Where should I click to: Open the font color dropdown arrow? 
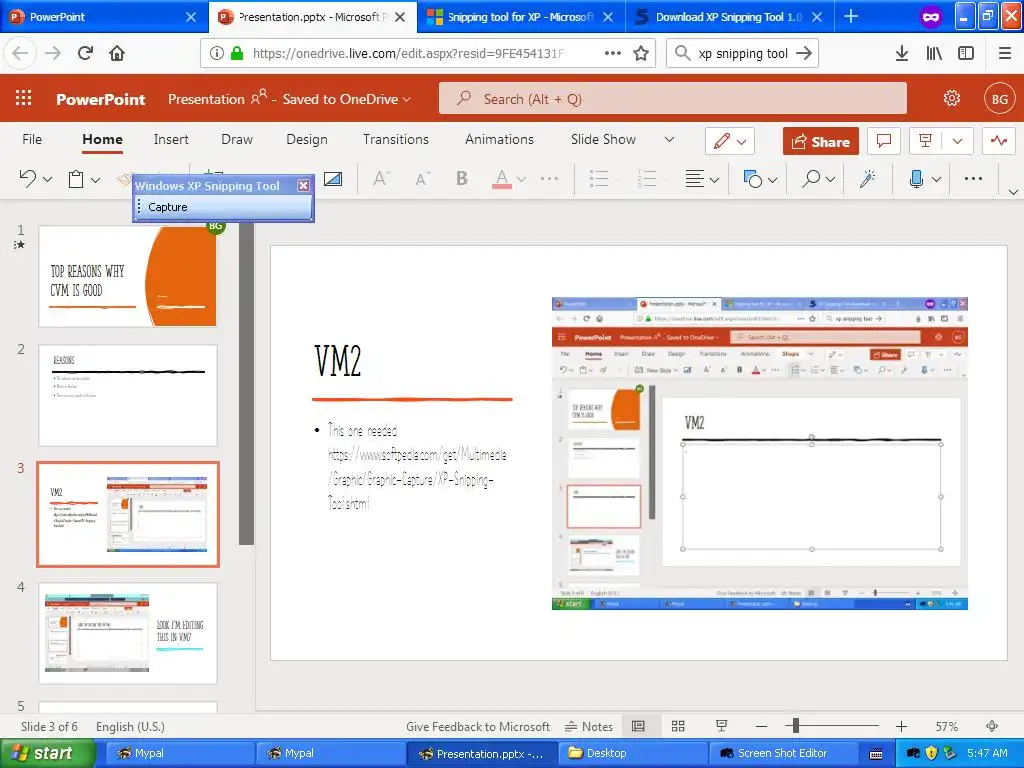tap(521, 179)
